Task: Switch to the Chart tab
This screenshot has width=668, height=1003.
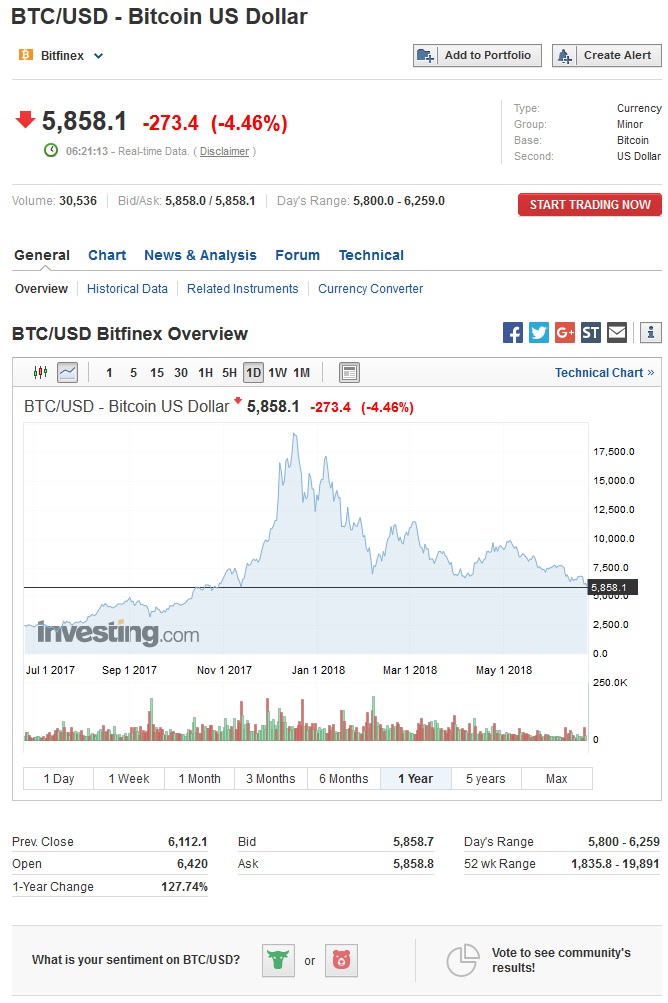Action: click(107, 255)
